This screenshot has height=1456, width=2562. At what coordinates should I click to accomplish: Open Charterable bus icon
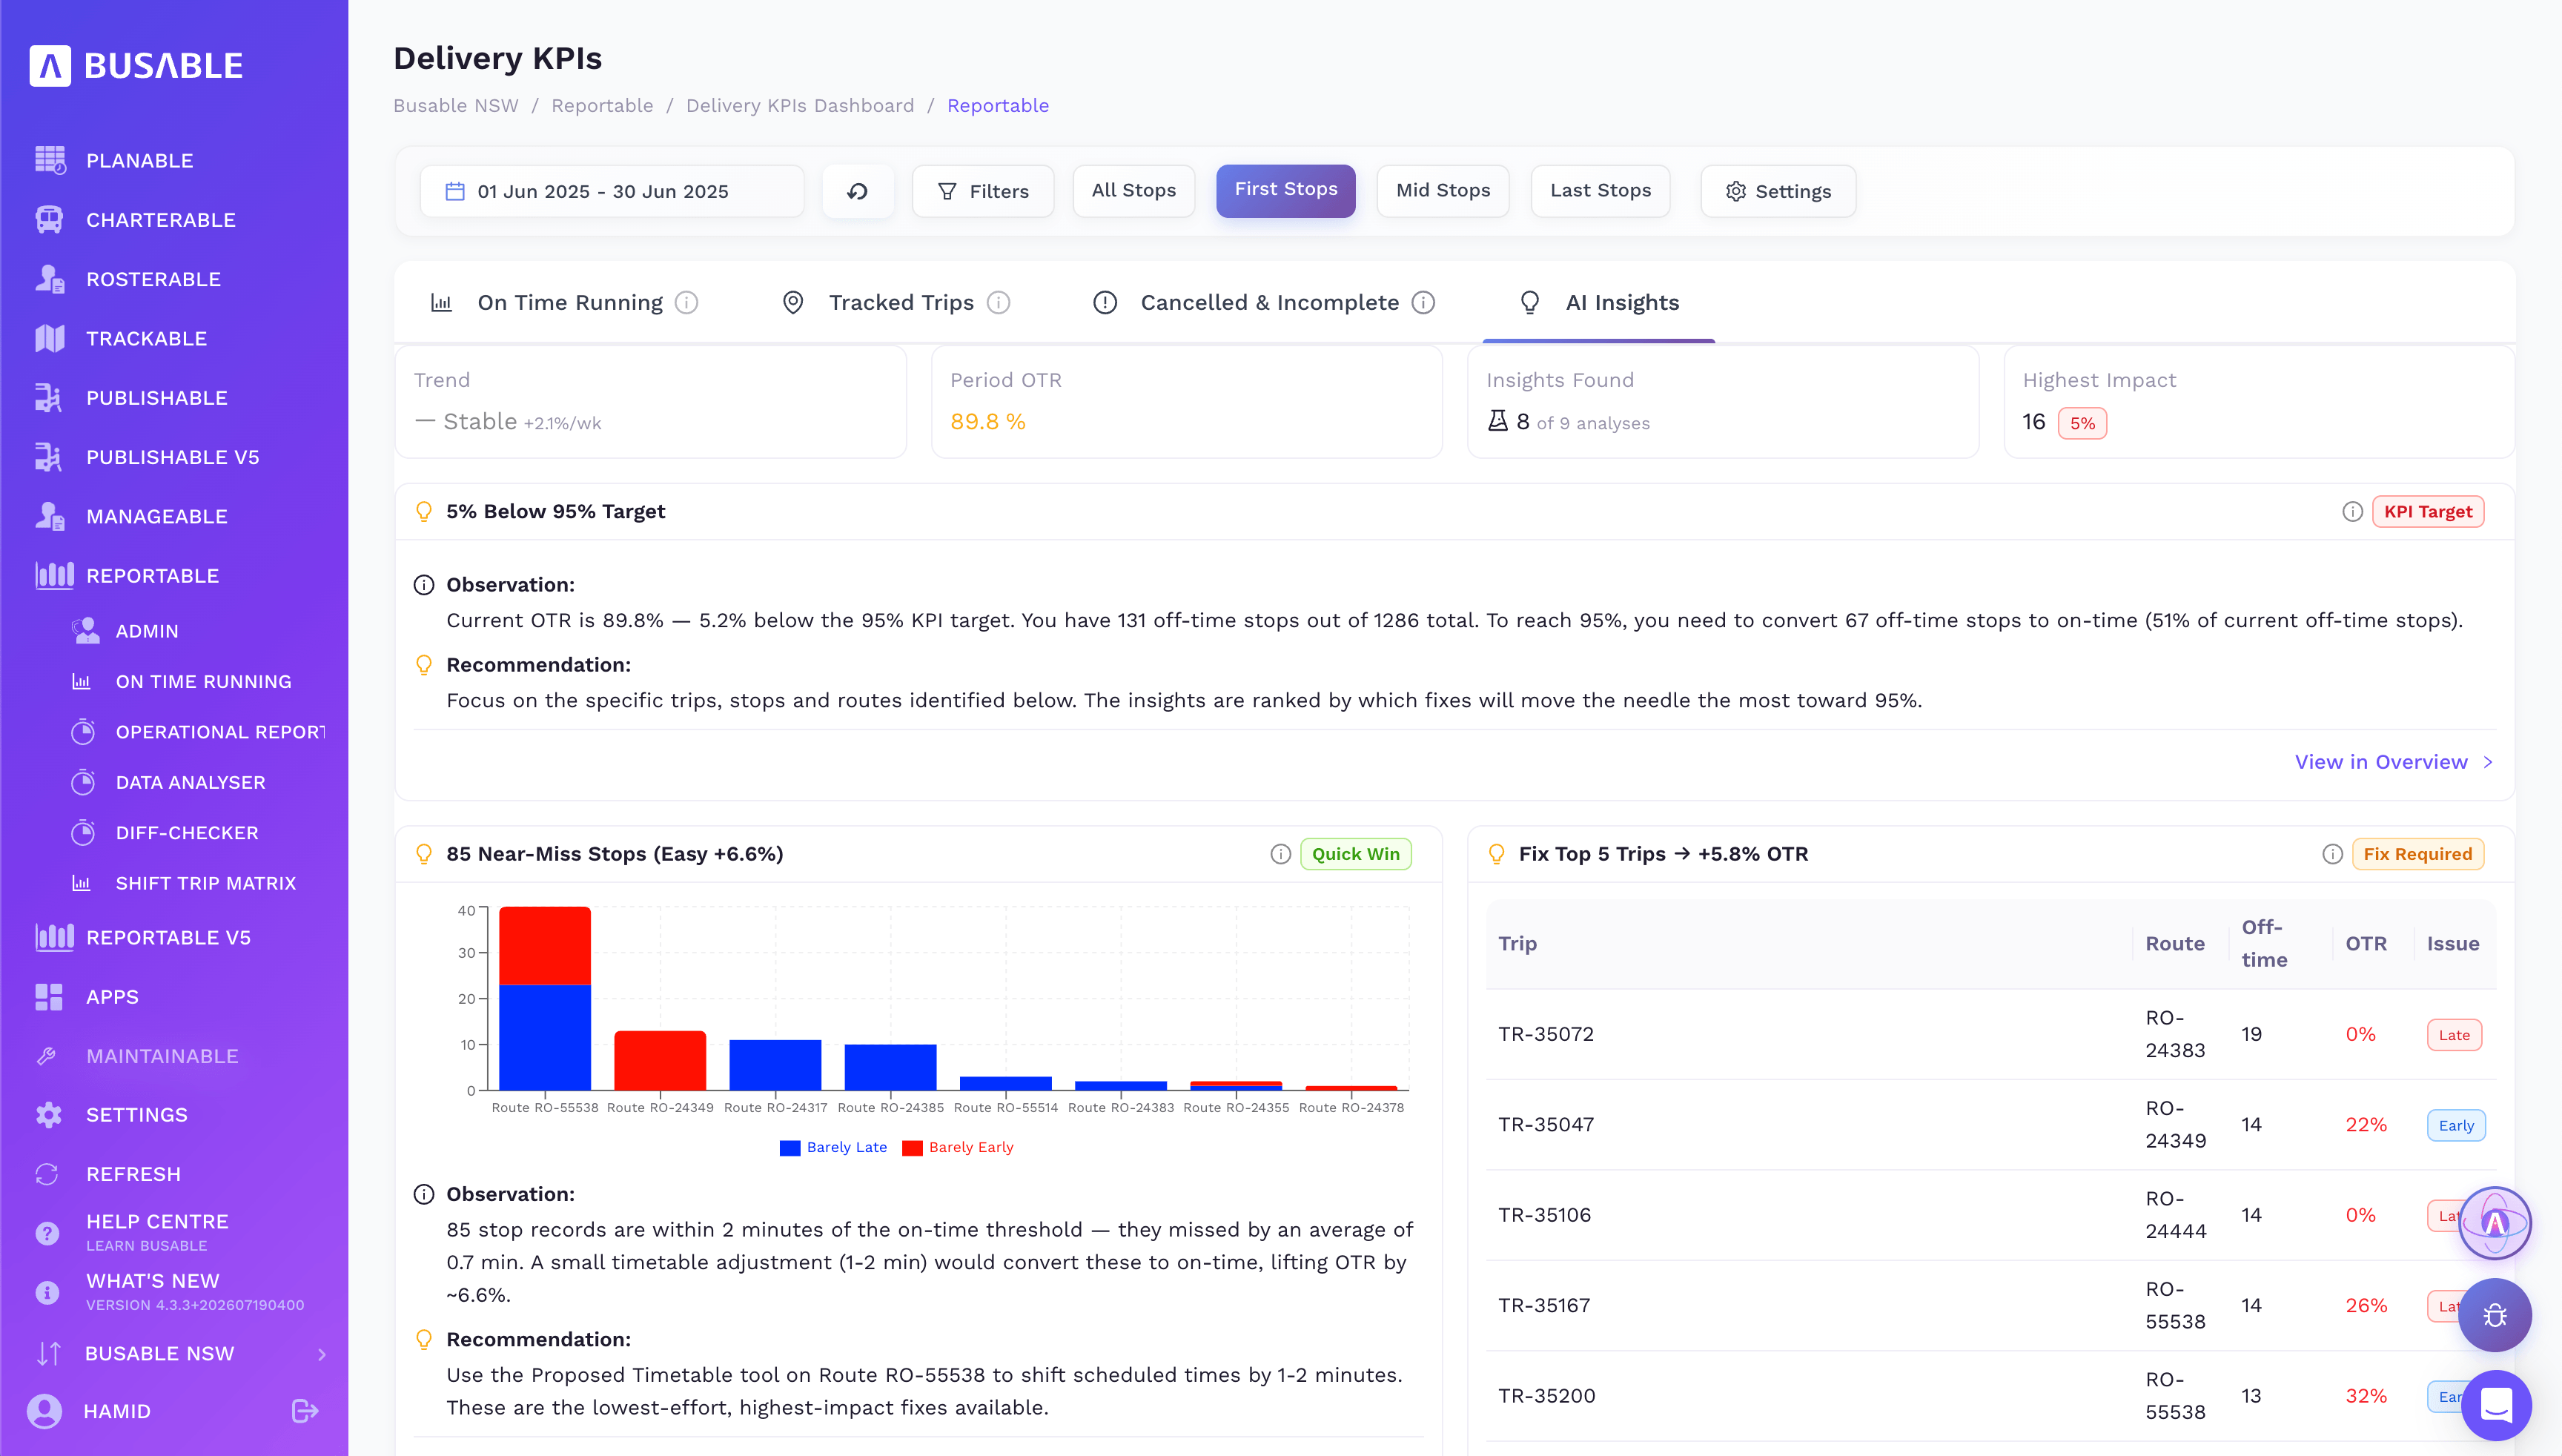coord(49,219)
